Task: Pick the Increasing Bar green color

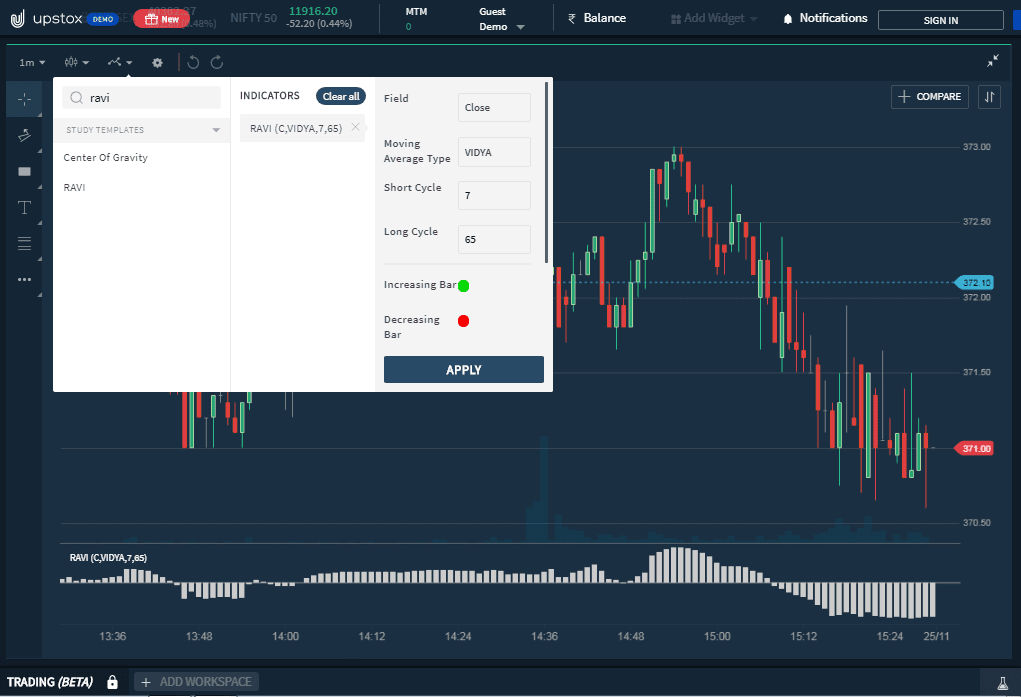Action: [x=464, y=285]
